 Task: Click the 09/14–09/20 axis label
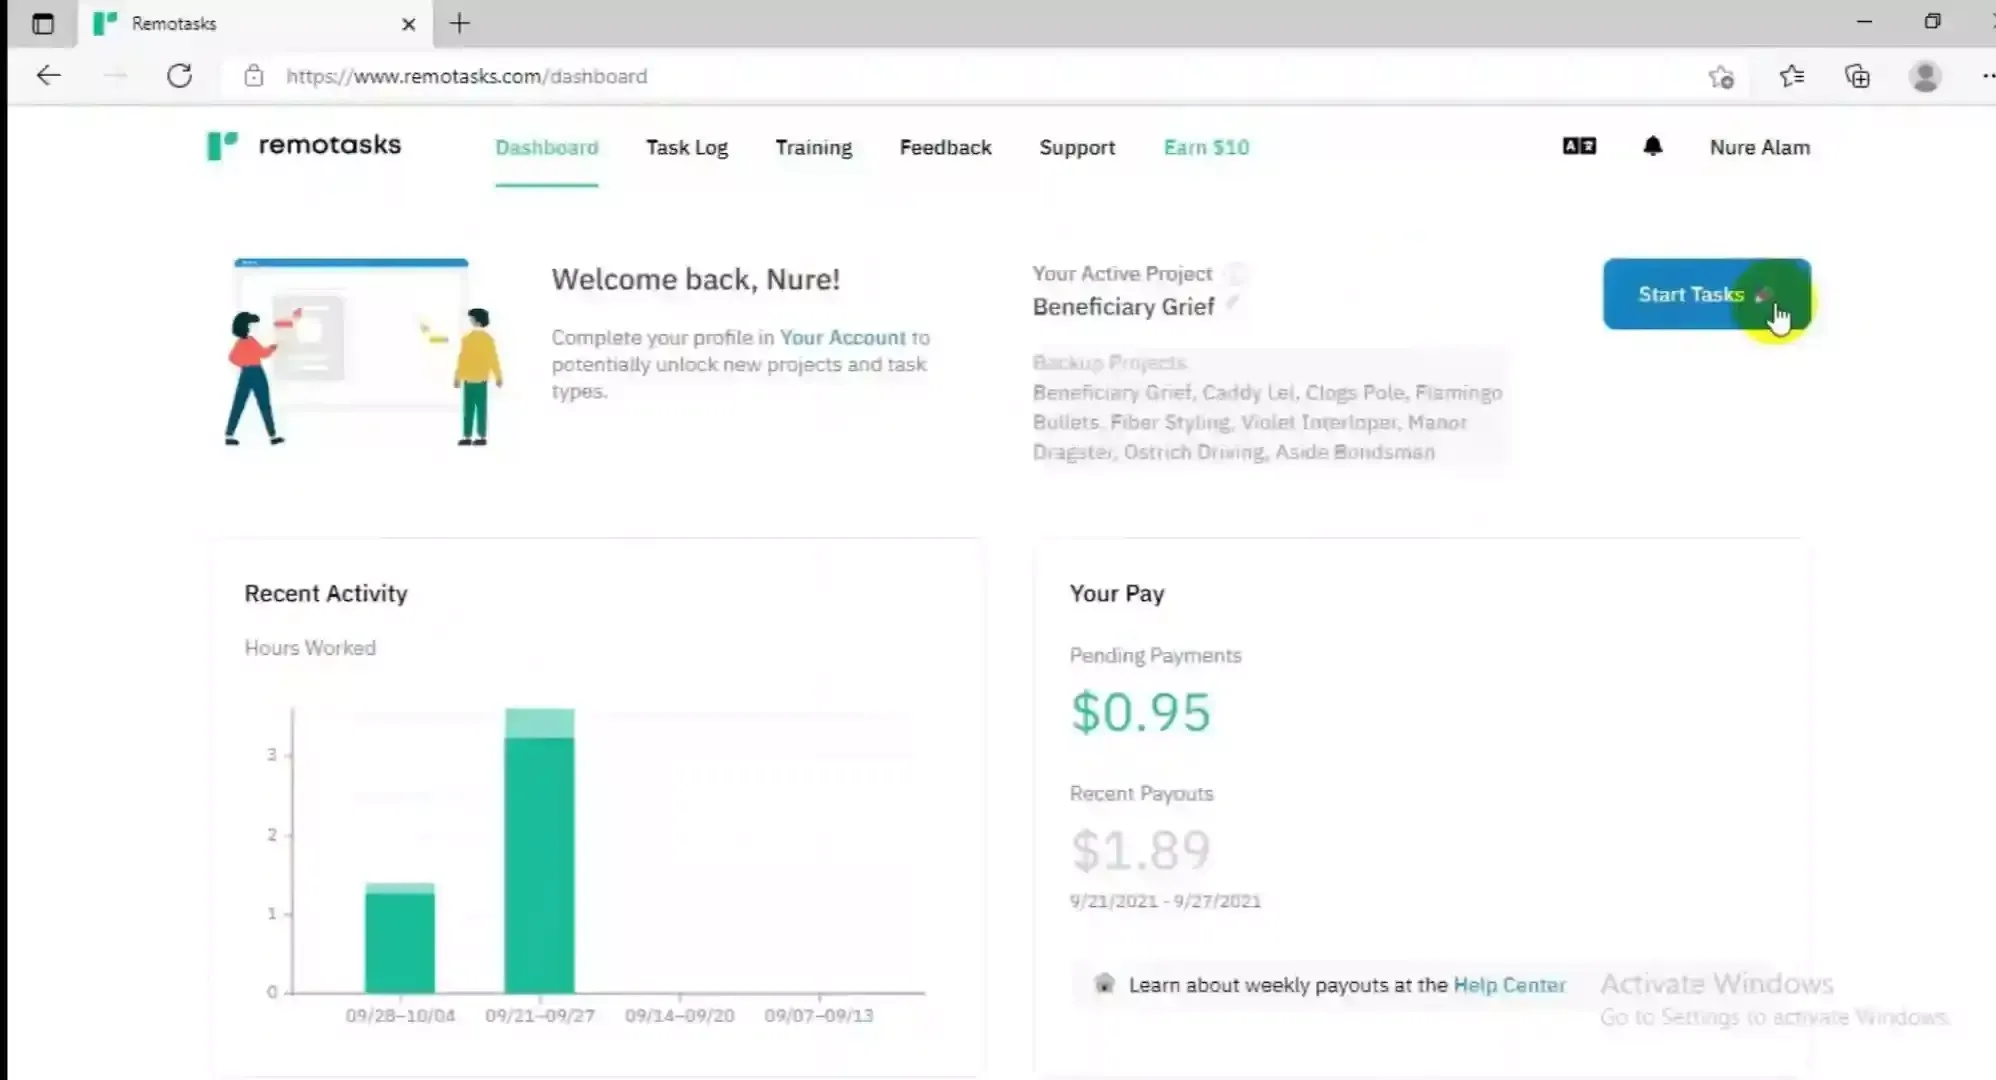tap(680, 1015)
